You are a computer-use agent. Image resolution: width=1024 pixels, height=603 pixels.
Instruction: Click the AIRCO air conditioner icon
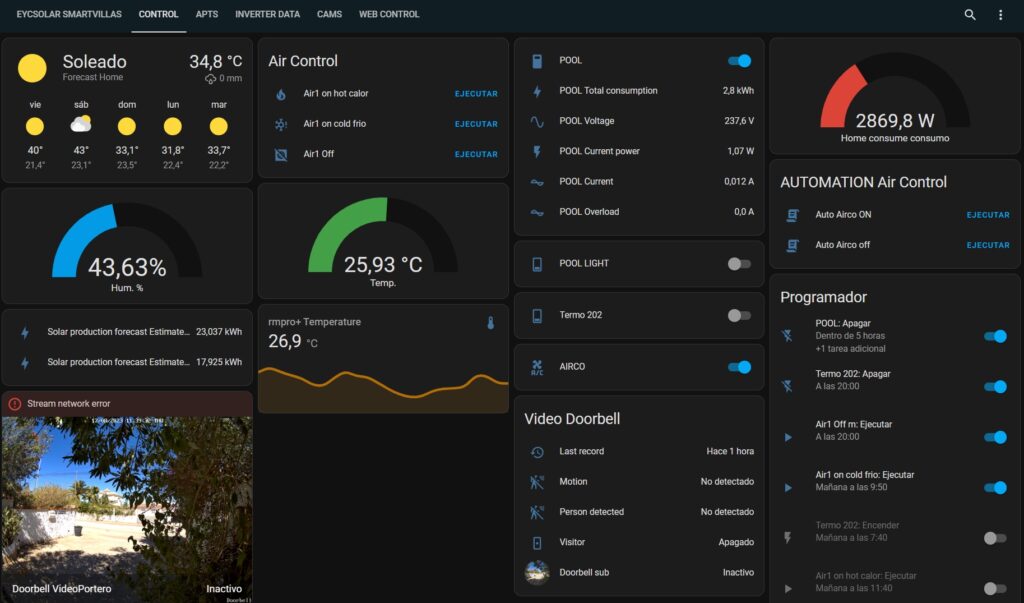tap(537, 367)
